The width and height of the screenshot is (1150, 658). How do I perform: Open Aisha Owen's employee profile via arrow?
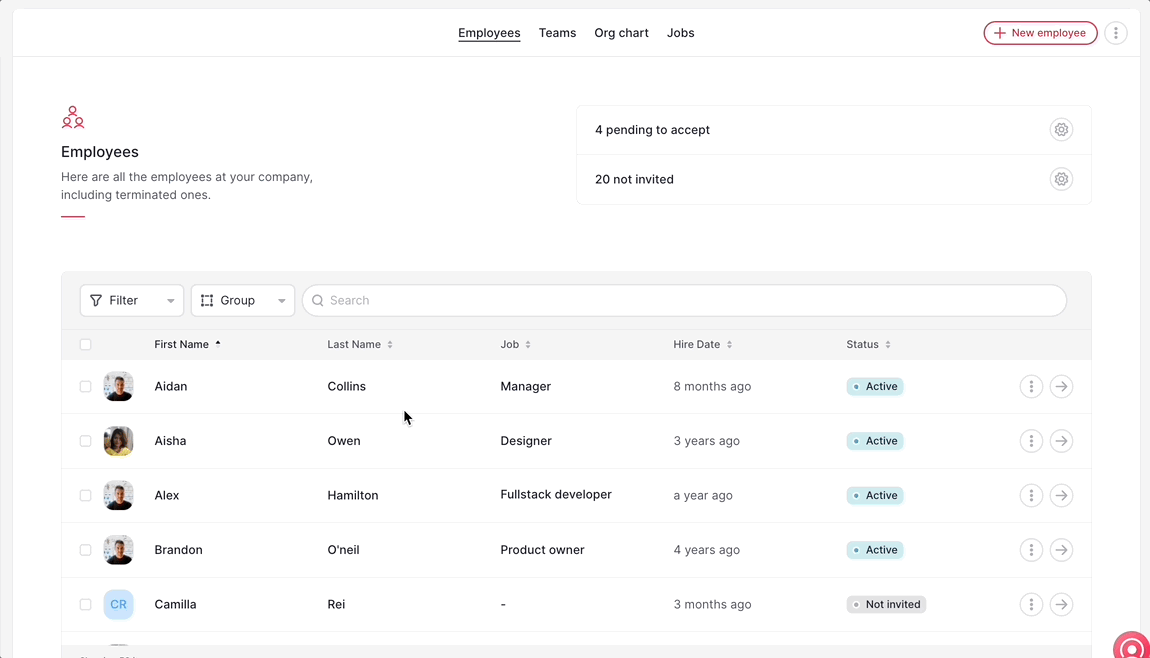point(1061,440)
